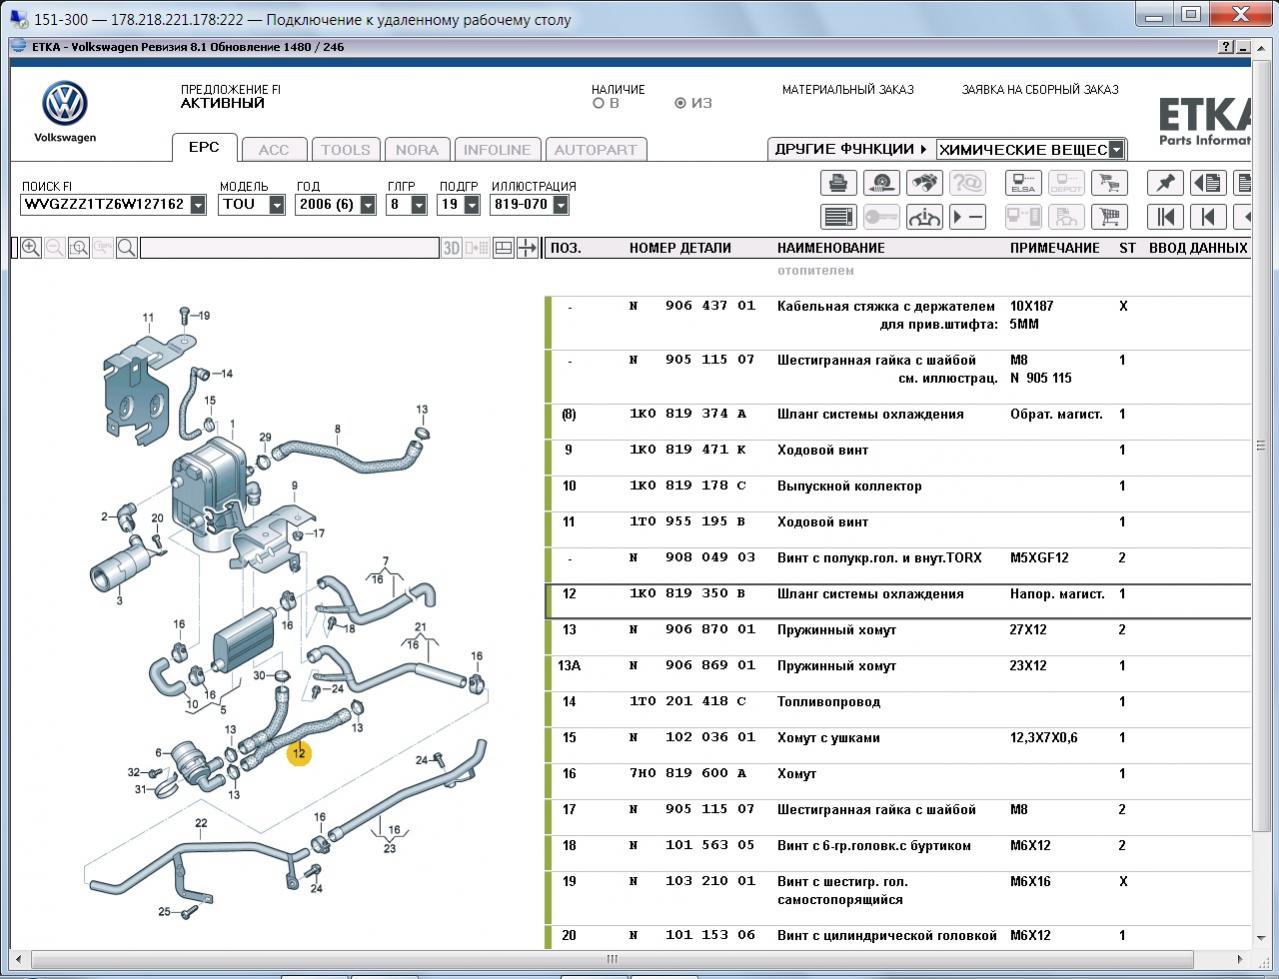Click the Volkswagen logo
The image size is (1279, 979).
tap(65, 104)
